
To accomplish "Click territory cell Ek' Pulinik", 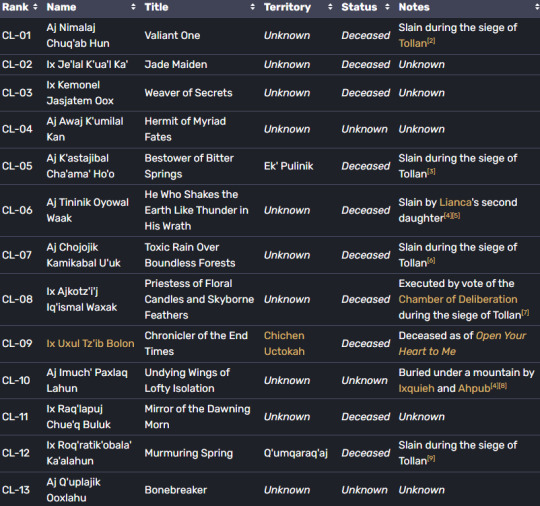I will click(289, 166).
